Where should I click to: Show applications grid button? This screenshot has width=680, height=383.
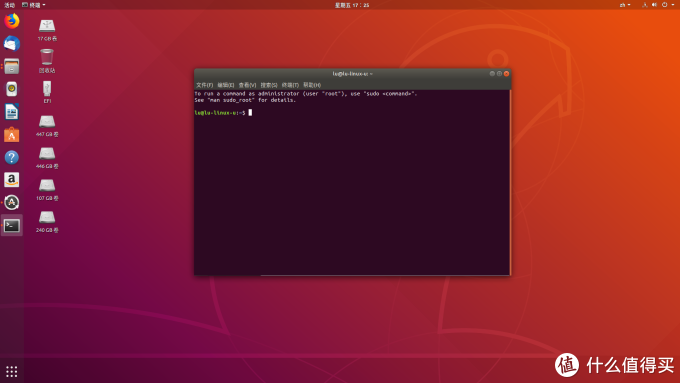[x=12, y=372]
